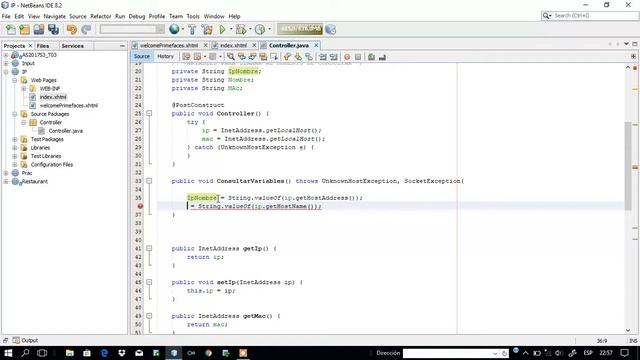
Task: Click the memory usage bar in toolbar
Action: coord(300,29)
